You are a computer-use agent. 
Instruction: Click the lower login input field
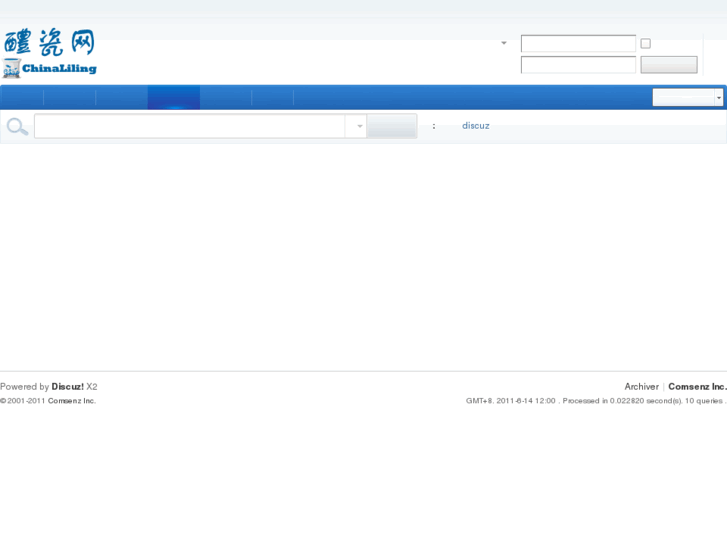pyautogui.click(x=578, y=65)
